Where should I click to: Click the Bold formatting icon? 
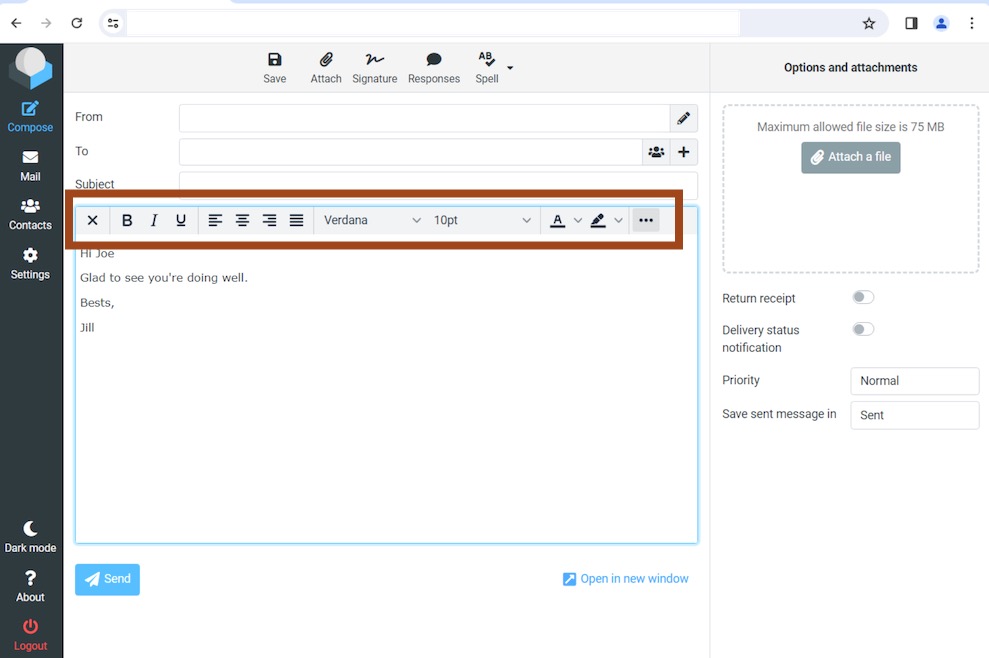click(127, 221)
